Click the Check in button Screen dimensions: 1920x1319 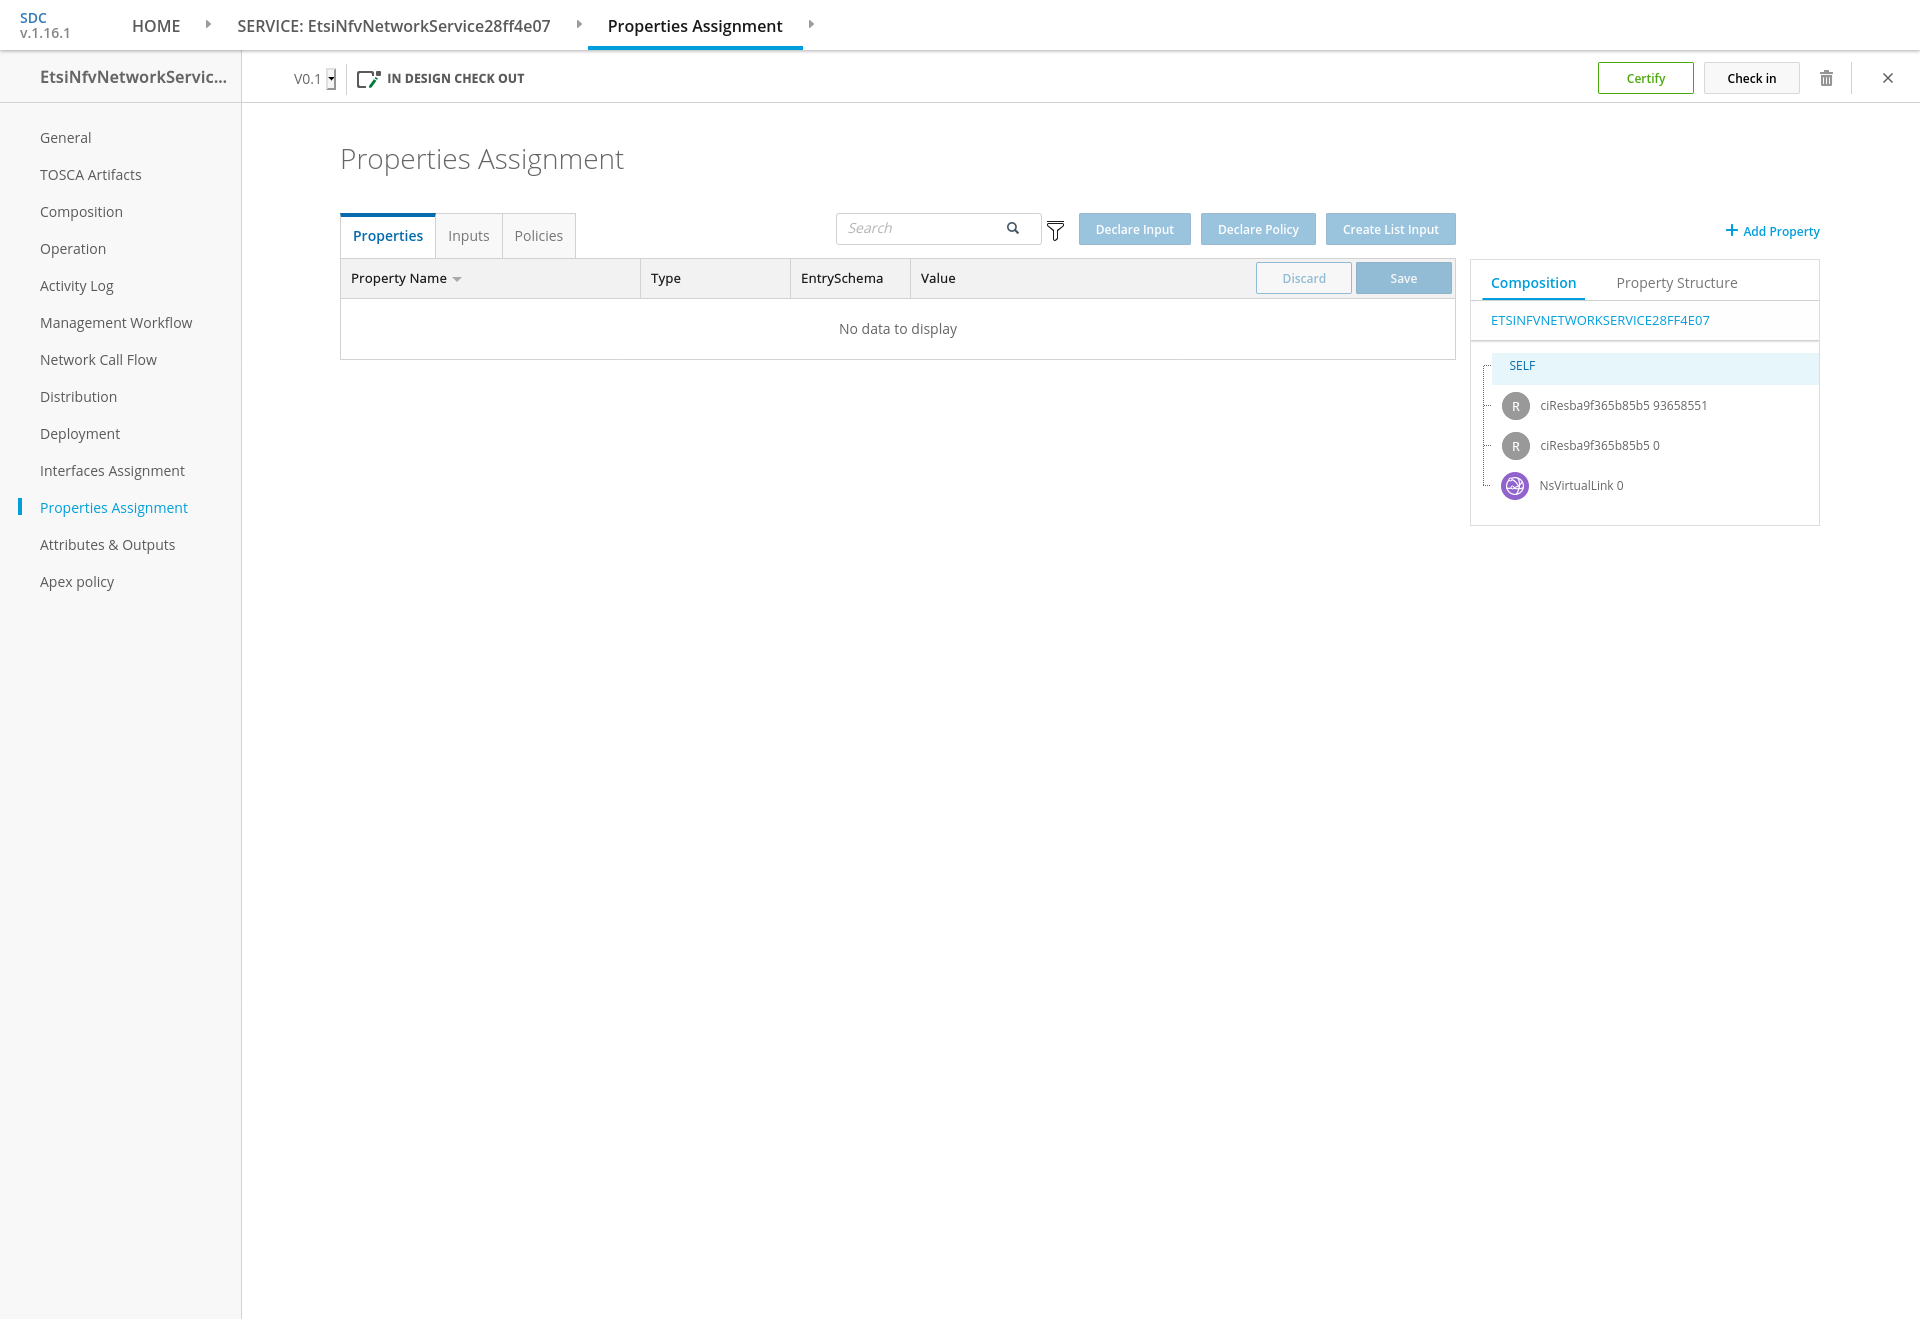pyautogui.click(x=1751, y=78)
